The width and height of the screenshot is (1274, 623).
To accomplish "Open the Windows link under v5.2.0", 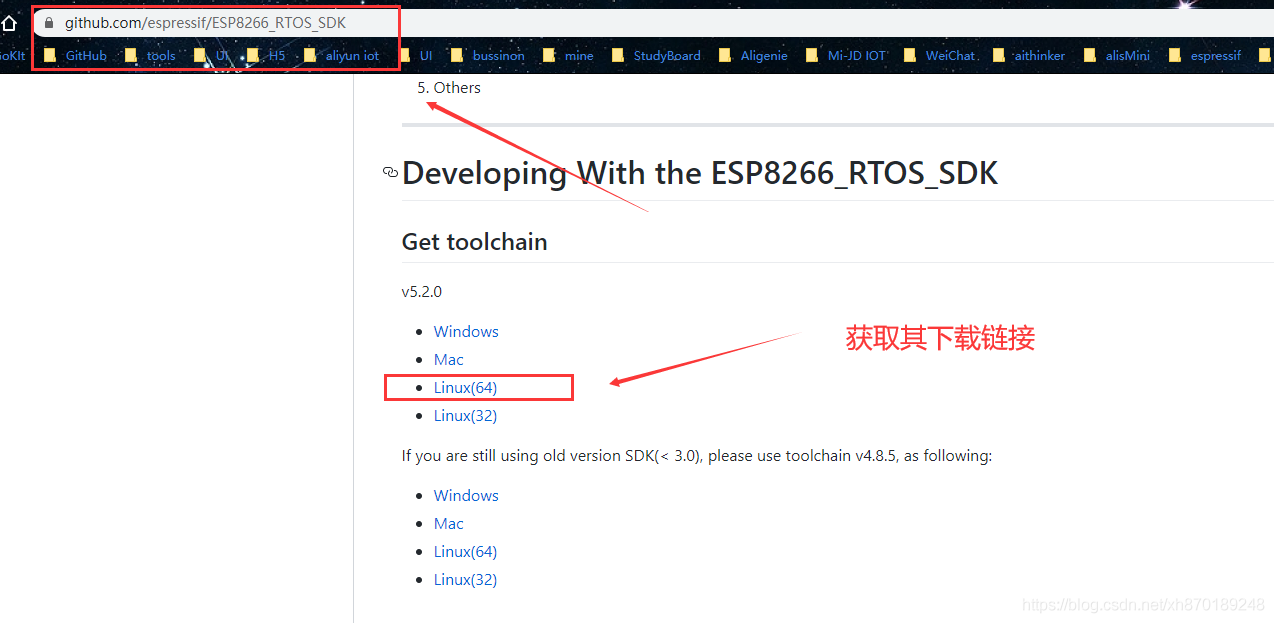I will [x=466, y=332].
